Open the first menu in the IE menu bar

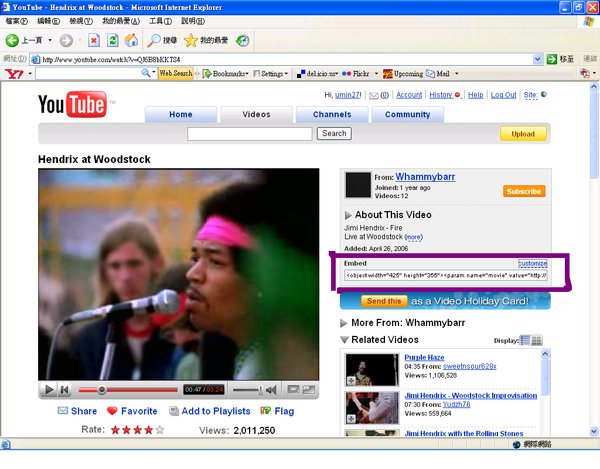click(x=16, y=21)
